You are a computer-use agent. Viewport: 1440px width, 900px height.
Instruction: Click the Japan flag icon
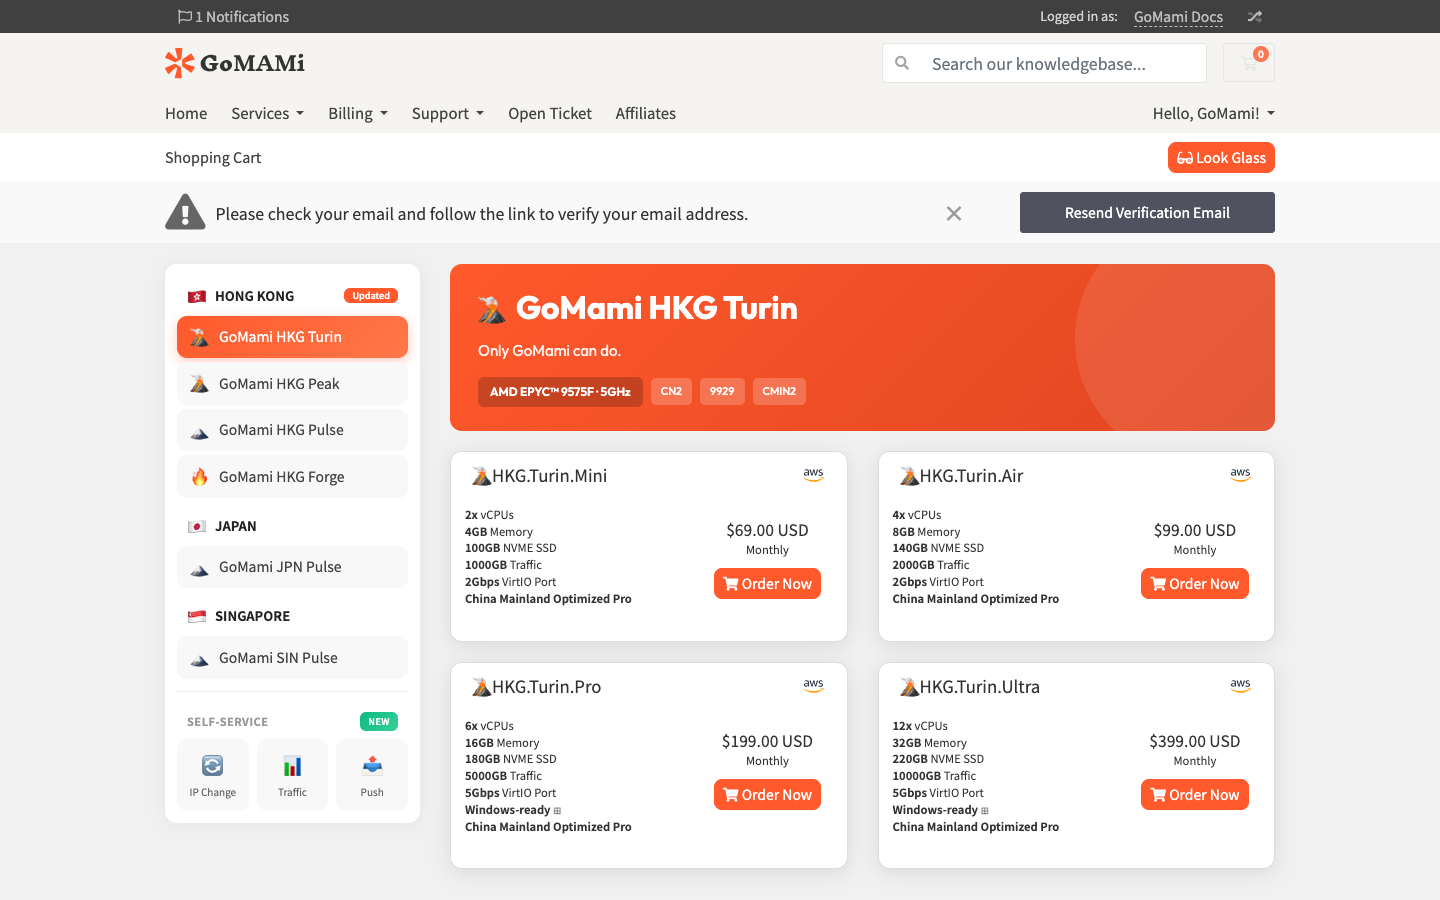point(197,526)
